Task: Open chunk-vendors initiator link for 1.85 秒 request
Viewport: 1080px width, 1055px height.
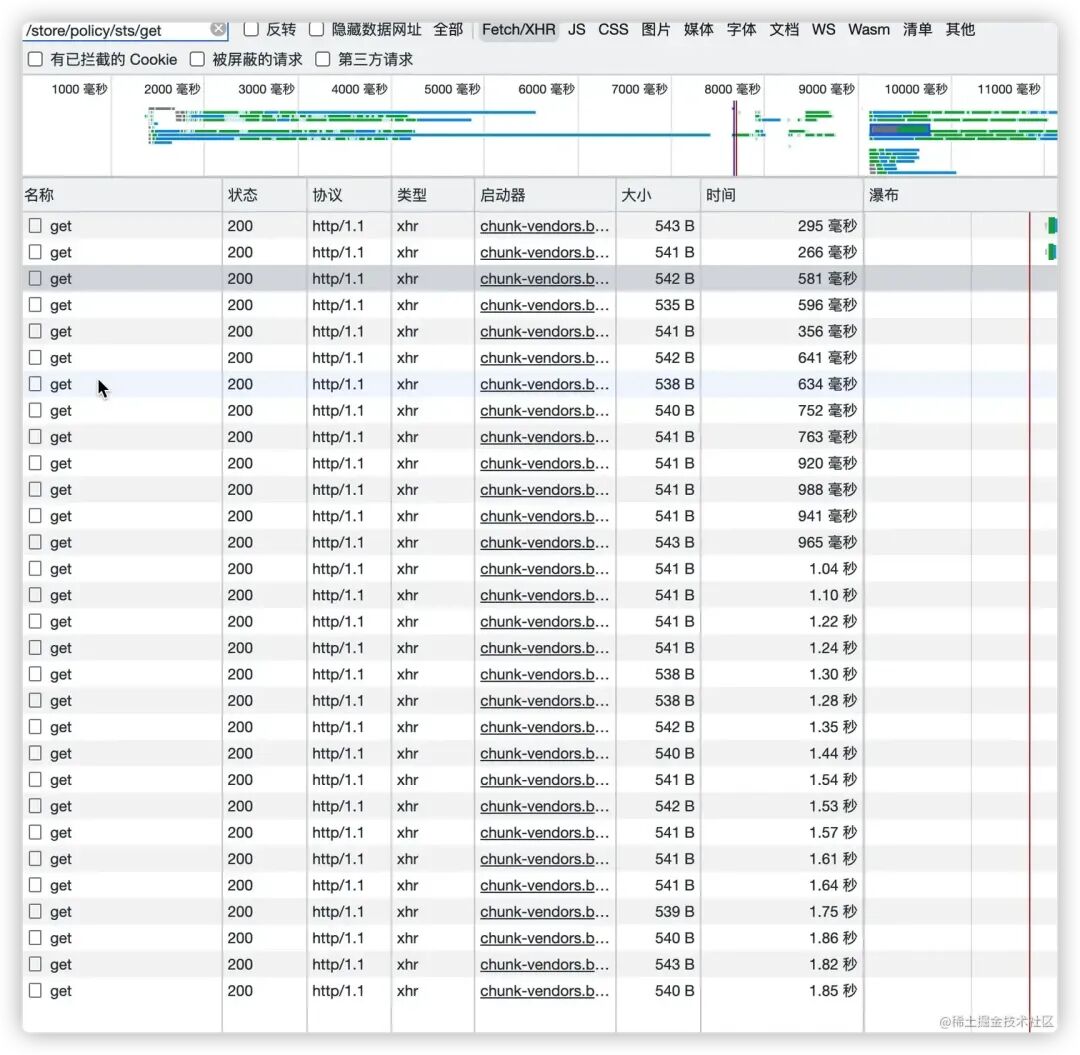Action: (x=544, y=991)
